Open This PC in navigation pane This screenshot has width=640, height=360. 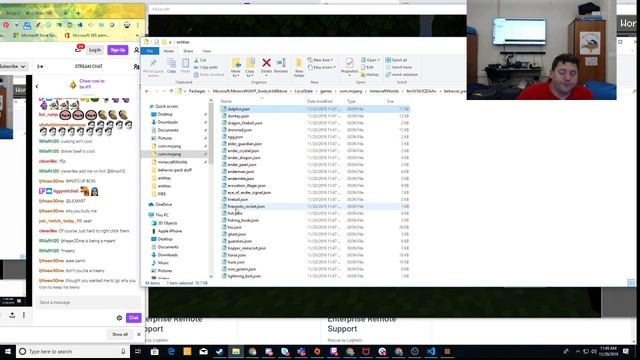[162, 215]
